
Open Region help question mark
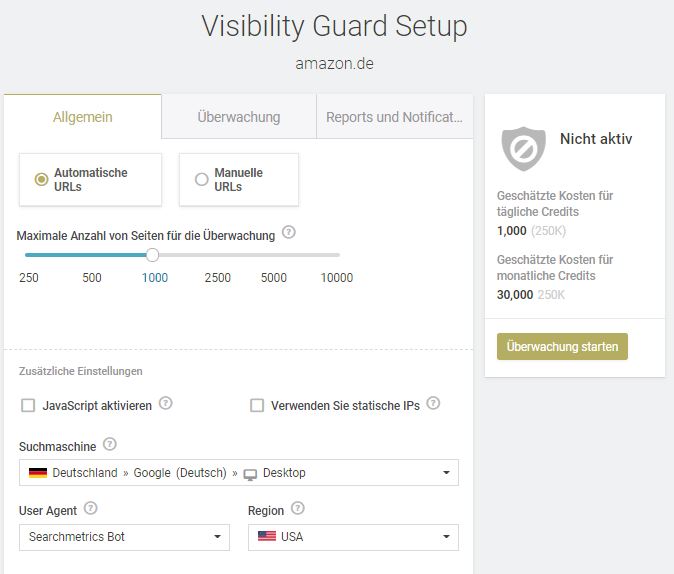(297, 508)
